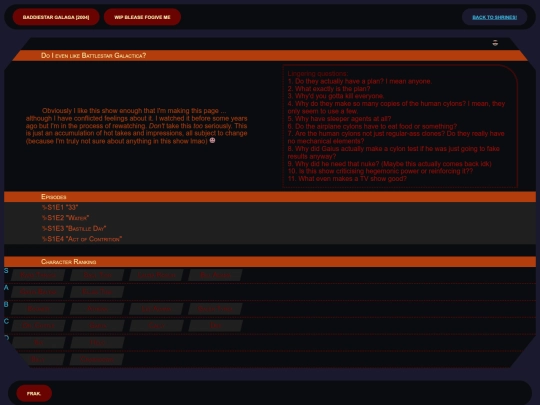
Task: Select the Gaeta character tile
Action: point(97,325)
